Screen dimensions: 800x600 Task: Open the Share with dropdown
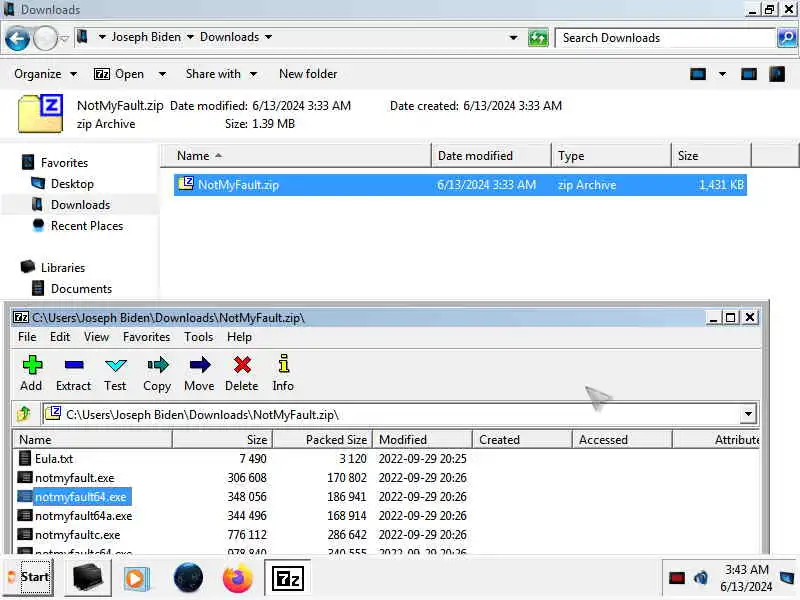(221, 74)
